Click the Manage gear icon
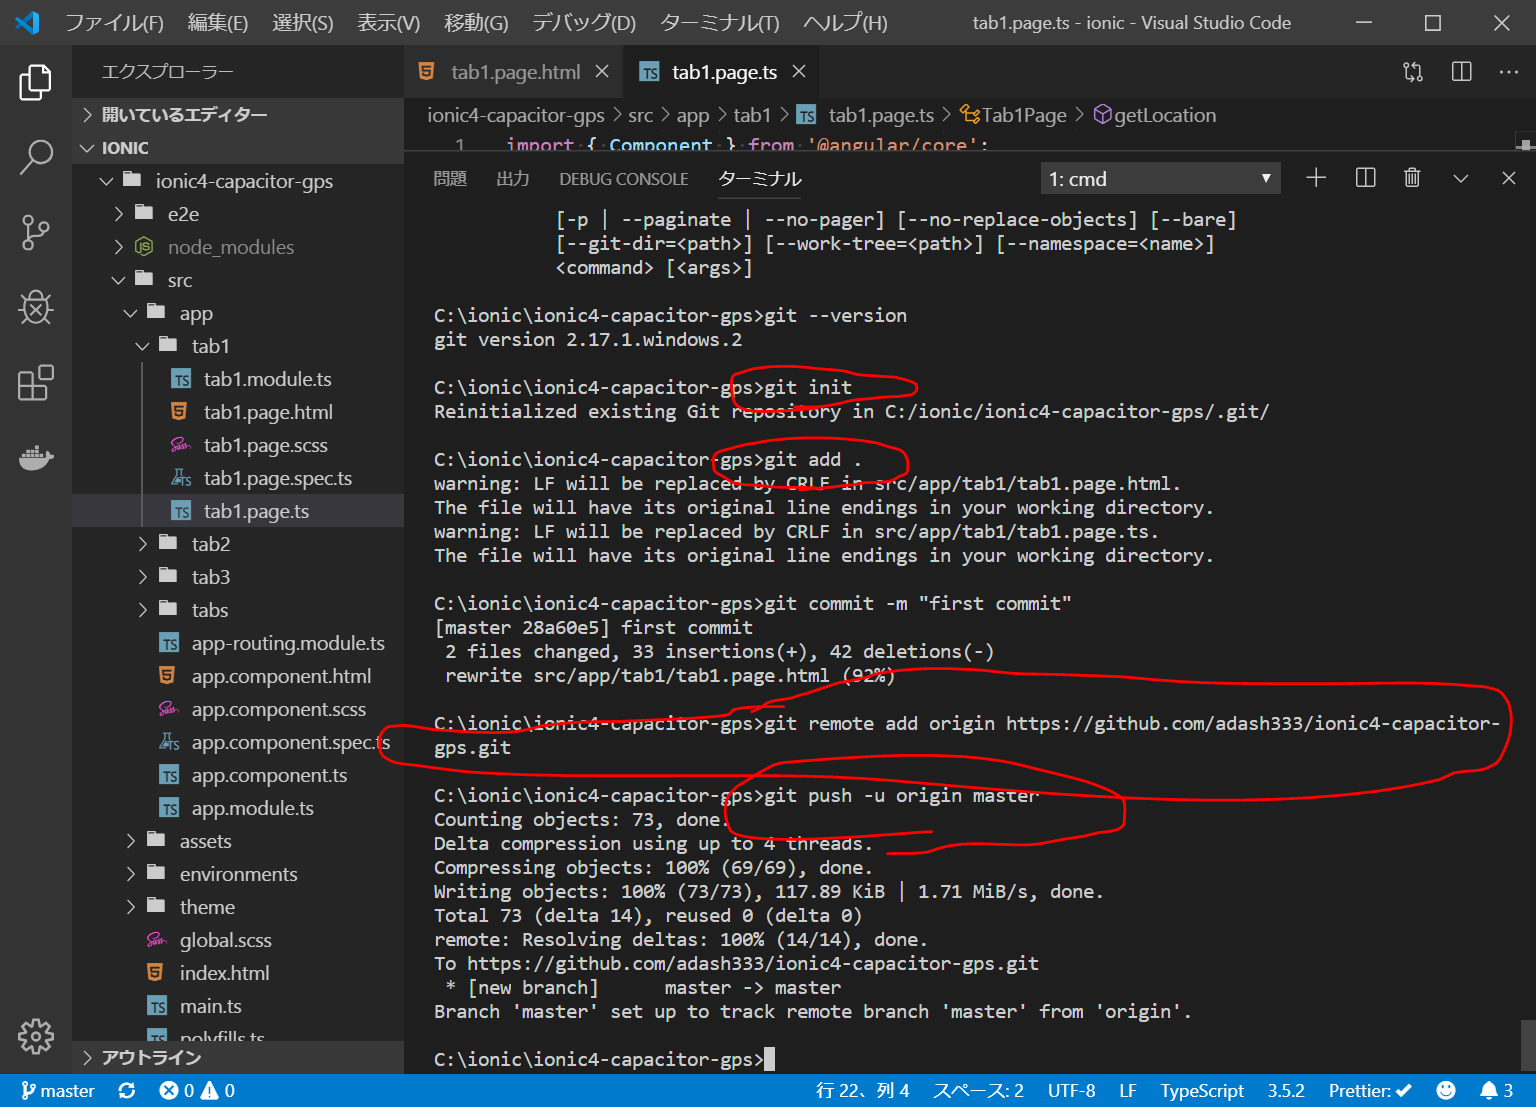This screenshot has width=1536, height=1107. pyautogui.click(x=36, y=1037)
